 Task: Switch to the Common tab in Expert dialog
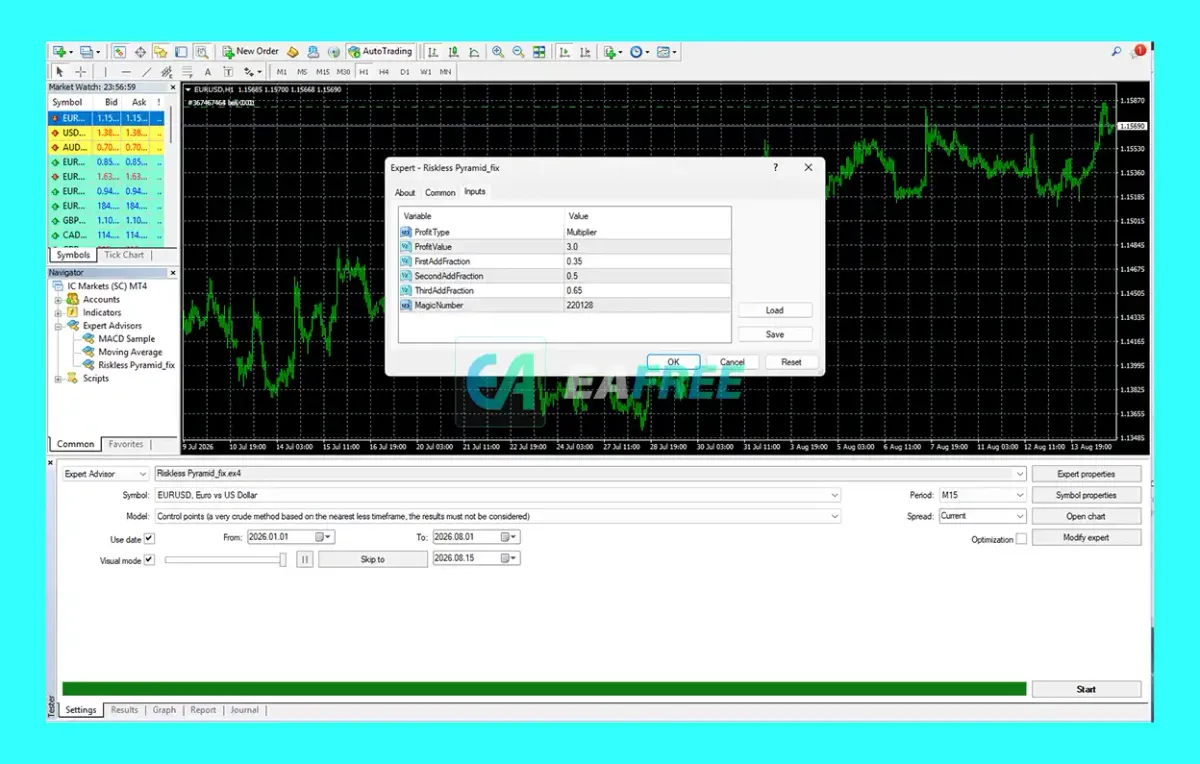pos(440,192)
